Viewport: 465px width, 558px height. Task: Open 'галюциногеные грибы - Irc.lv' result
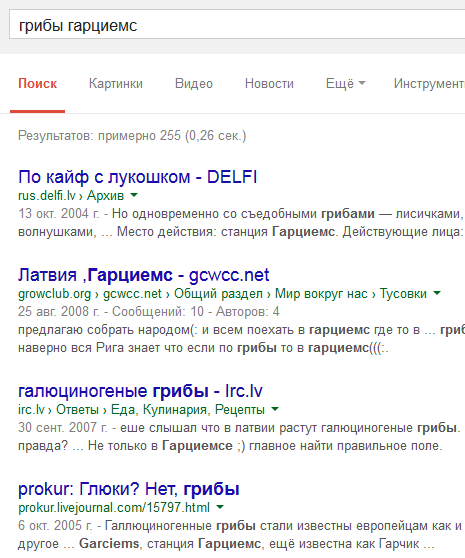[x=140, y=391]
